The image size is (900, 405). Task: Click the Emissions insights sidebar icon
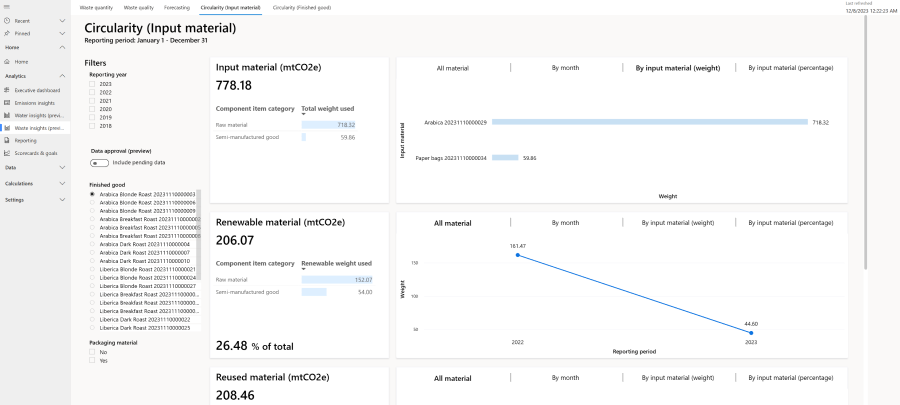(7, 103)
